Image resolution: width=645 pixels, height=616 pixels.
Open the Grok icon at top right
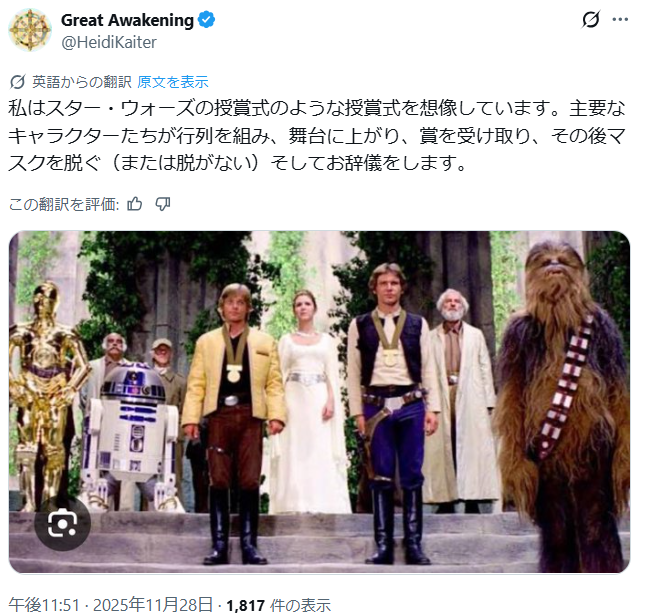pos(591,19)
